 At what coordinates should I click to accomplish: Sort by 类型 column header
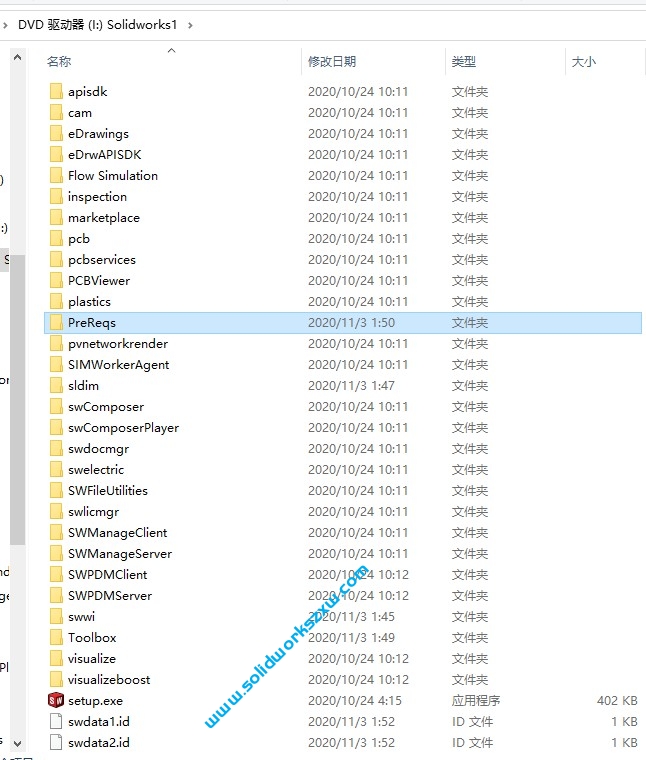click(463, 62)
